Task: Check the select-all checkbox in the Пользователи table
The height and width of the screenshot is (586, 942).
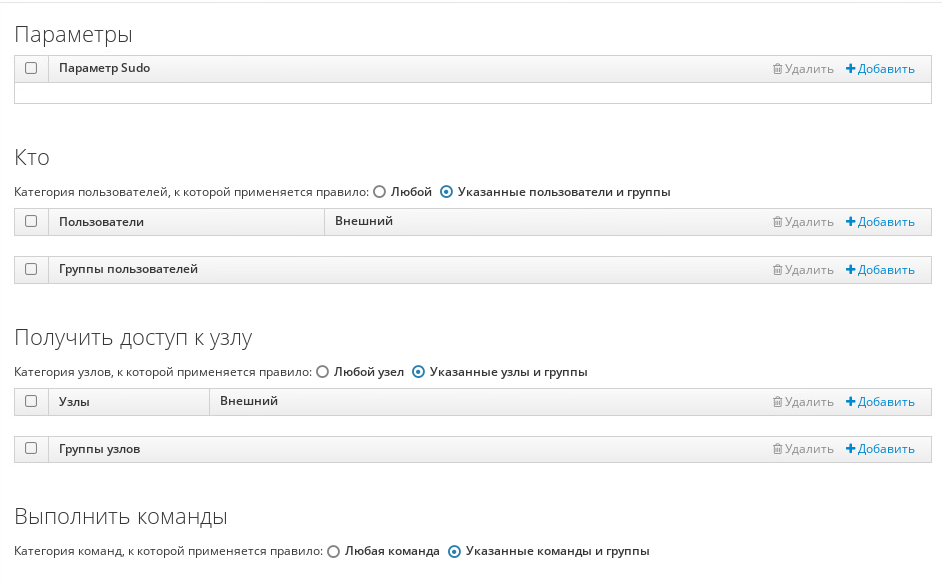Action: tap(30, 221)
